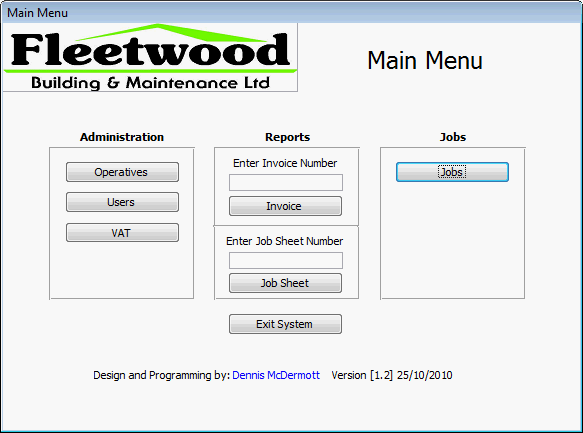This screenshot has height=433, width=583.
Task: Open the focused Jobs button
Action: coord(452,172)
